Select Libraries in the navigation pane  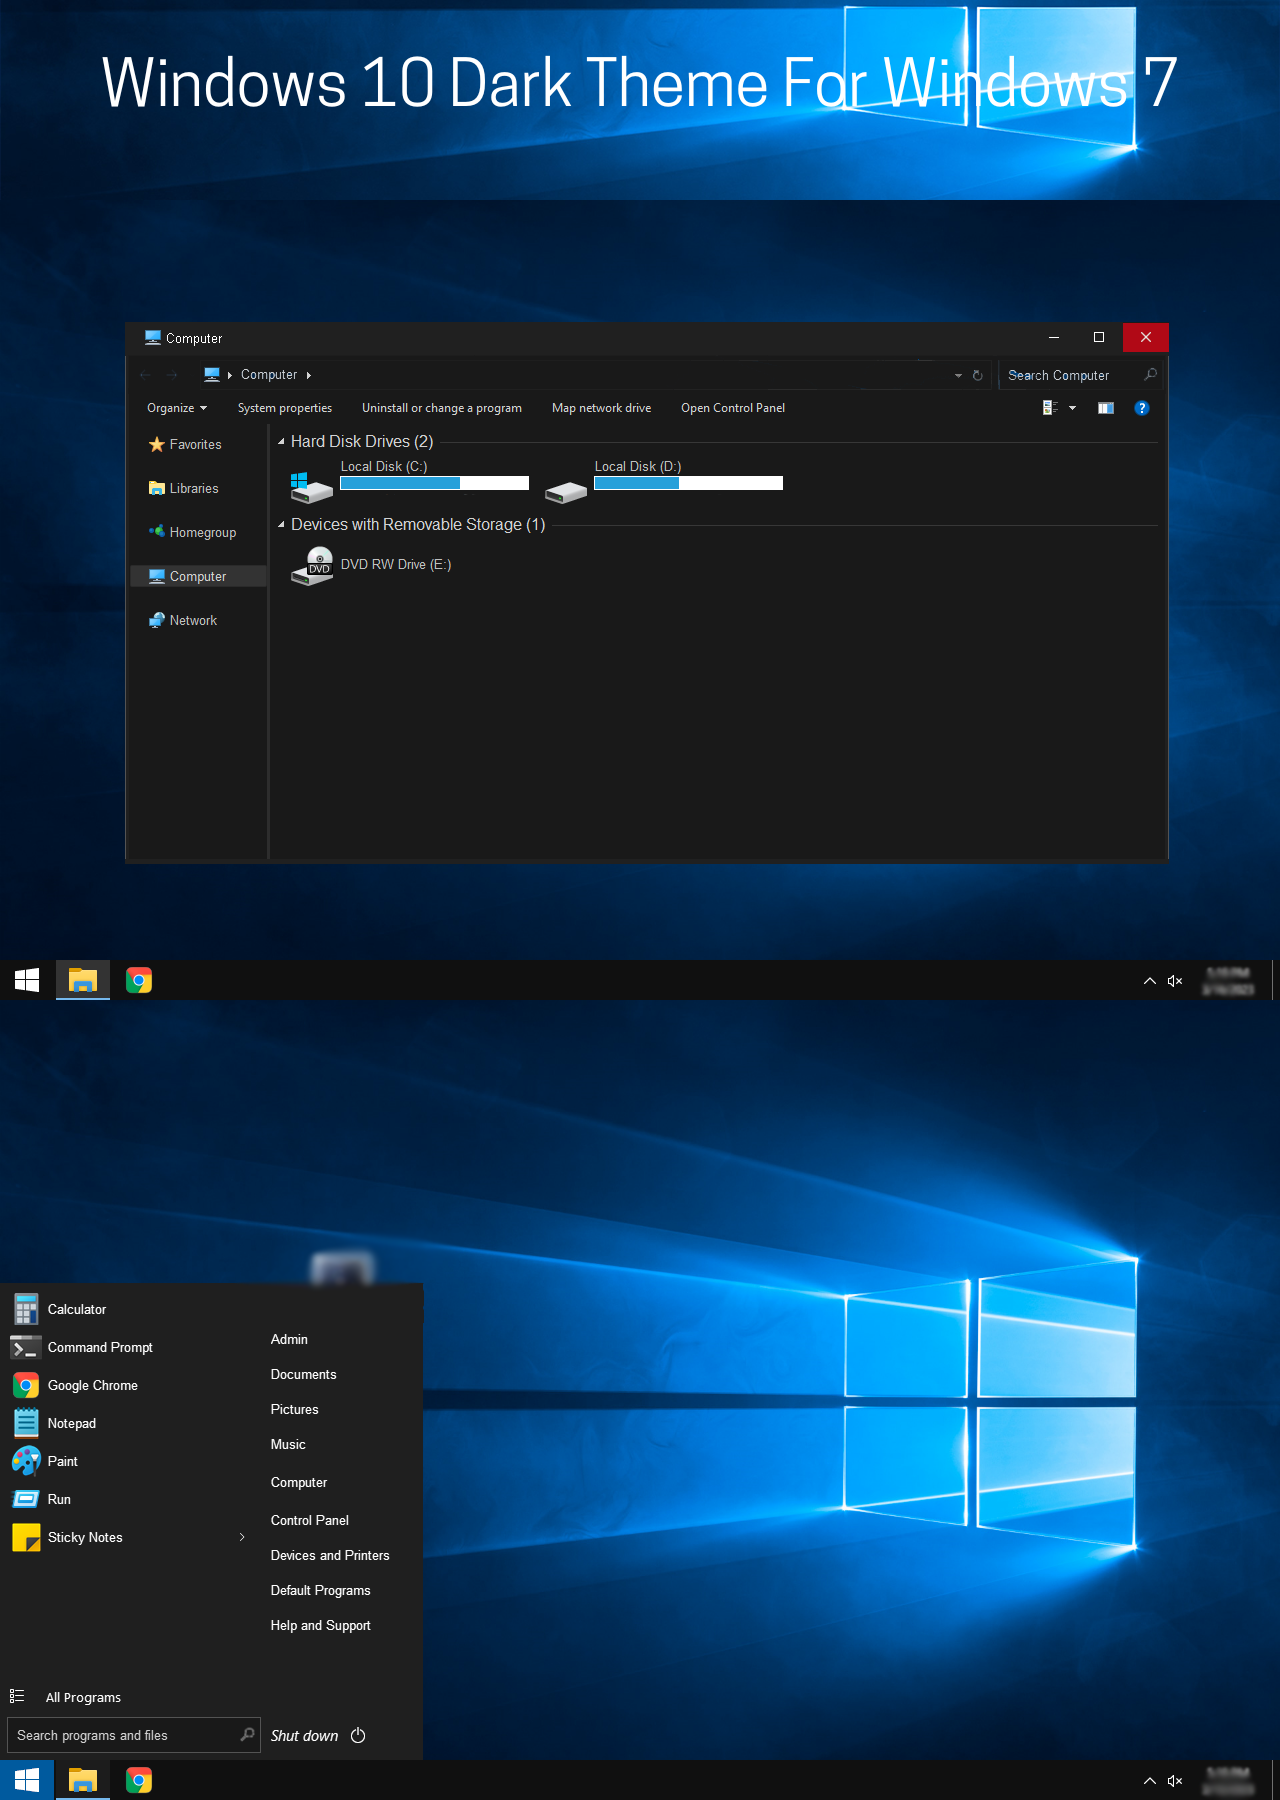[x=184, y=488]
